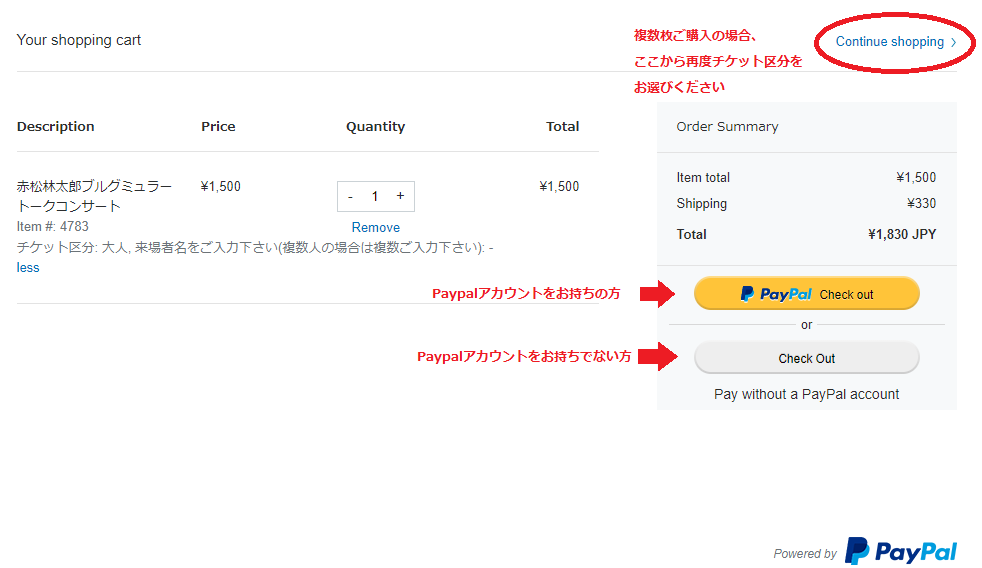Click the Pay without a PayPal account text
982x568 pixels.
(x=807, y=394)
